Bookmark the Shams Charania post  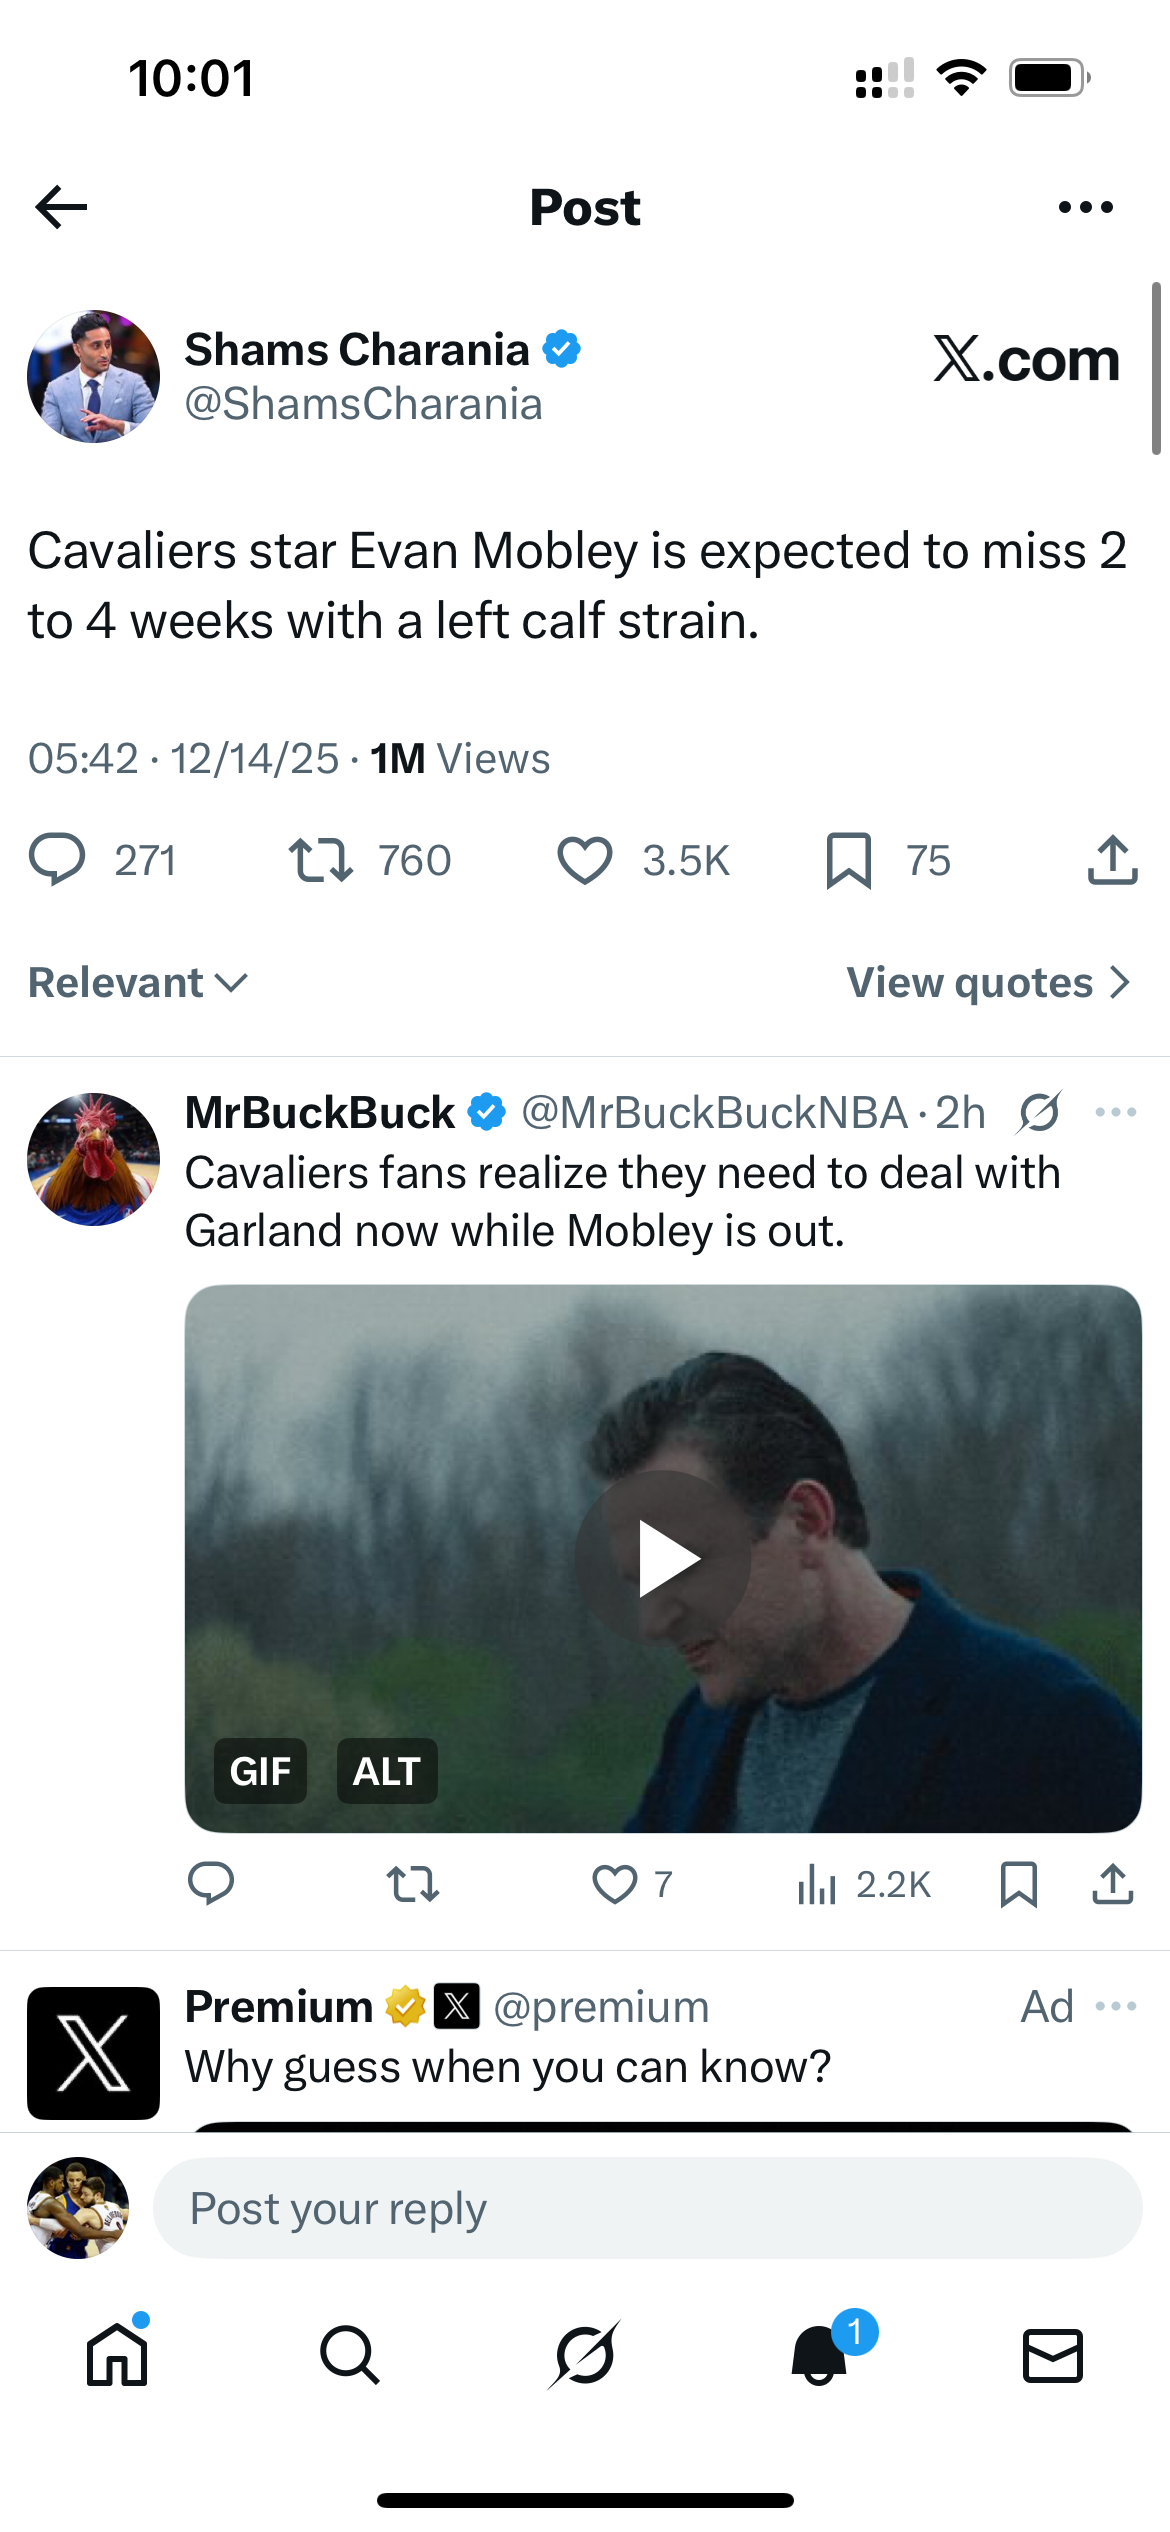click(849, 860)
